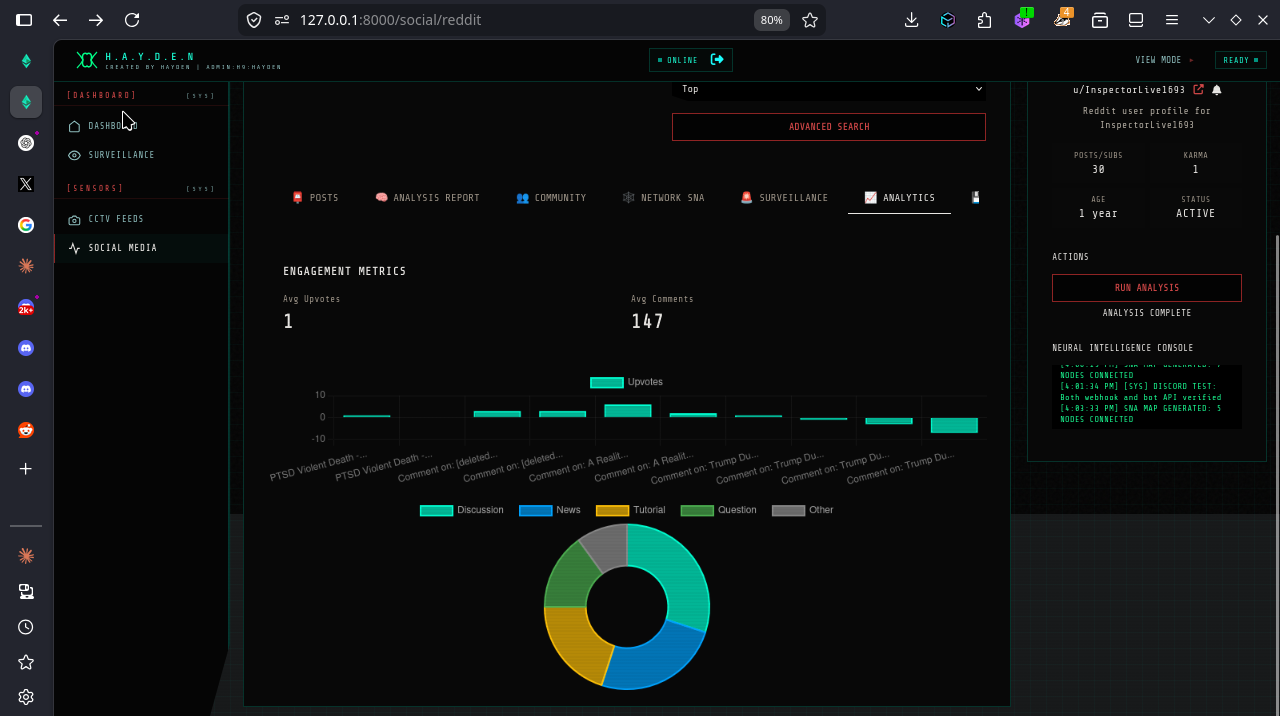Click the Run Analysis button
This screenshot has width=1280, height=716.
(1147, 288)
